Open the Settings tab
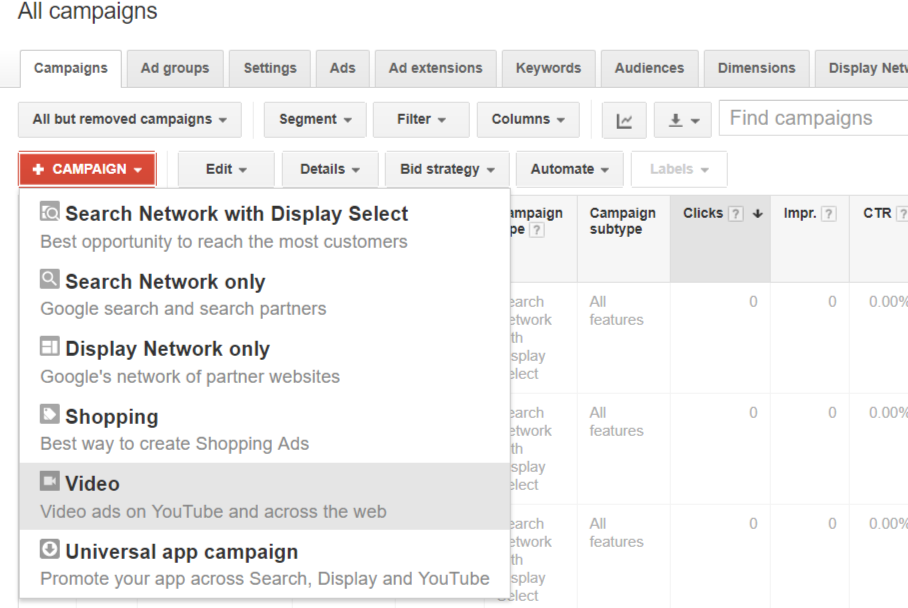908x608 pixels. coord(270,68)
